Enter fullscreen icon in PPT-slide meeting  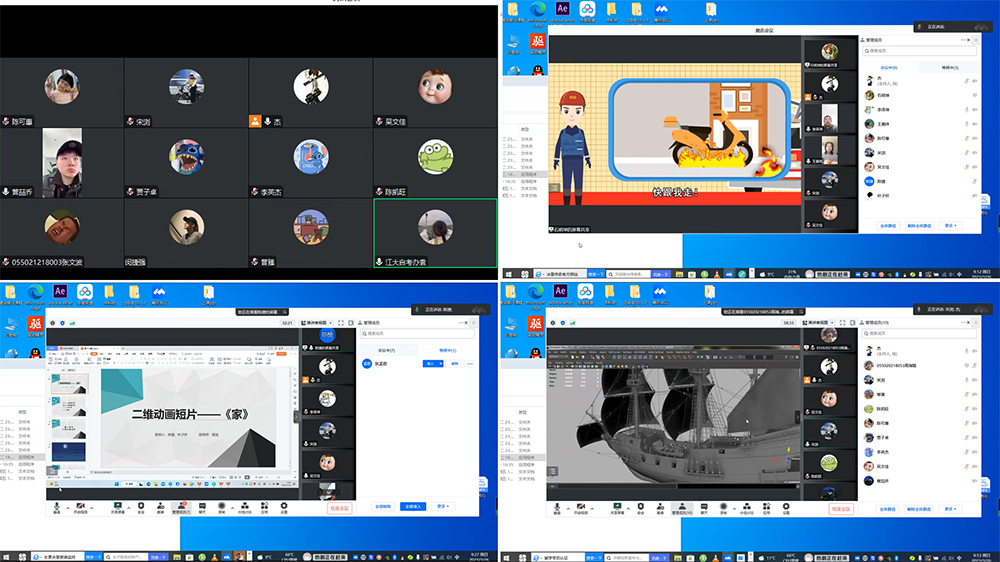tap(341, 323)
